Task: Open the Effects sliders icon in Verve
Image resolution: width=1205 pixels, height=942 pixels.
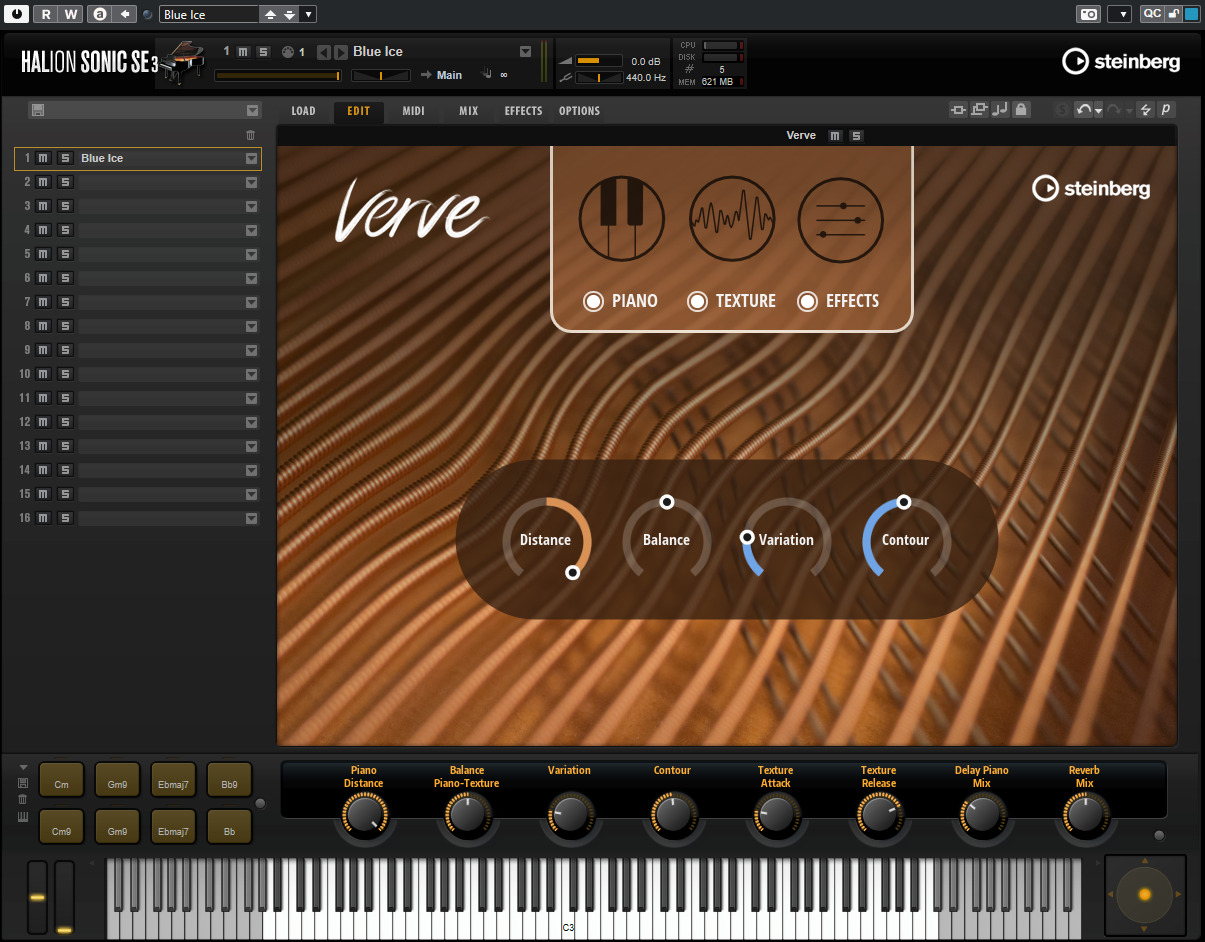Action: 840,219
